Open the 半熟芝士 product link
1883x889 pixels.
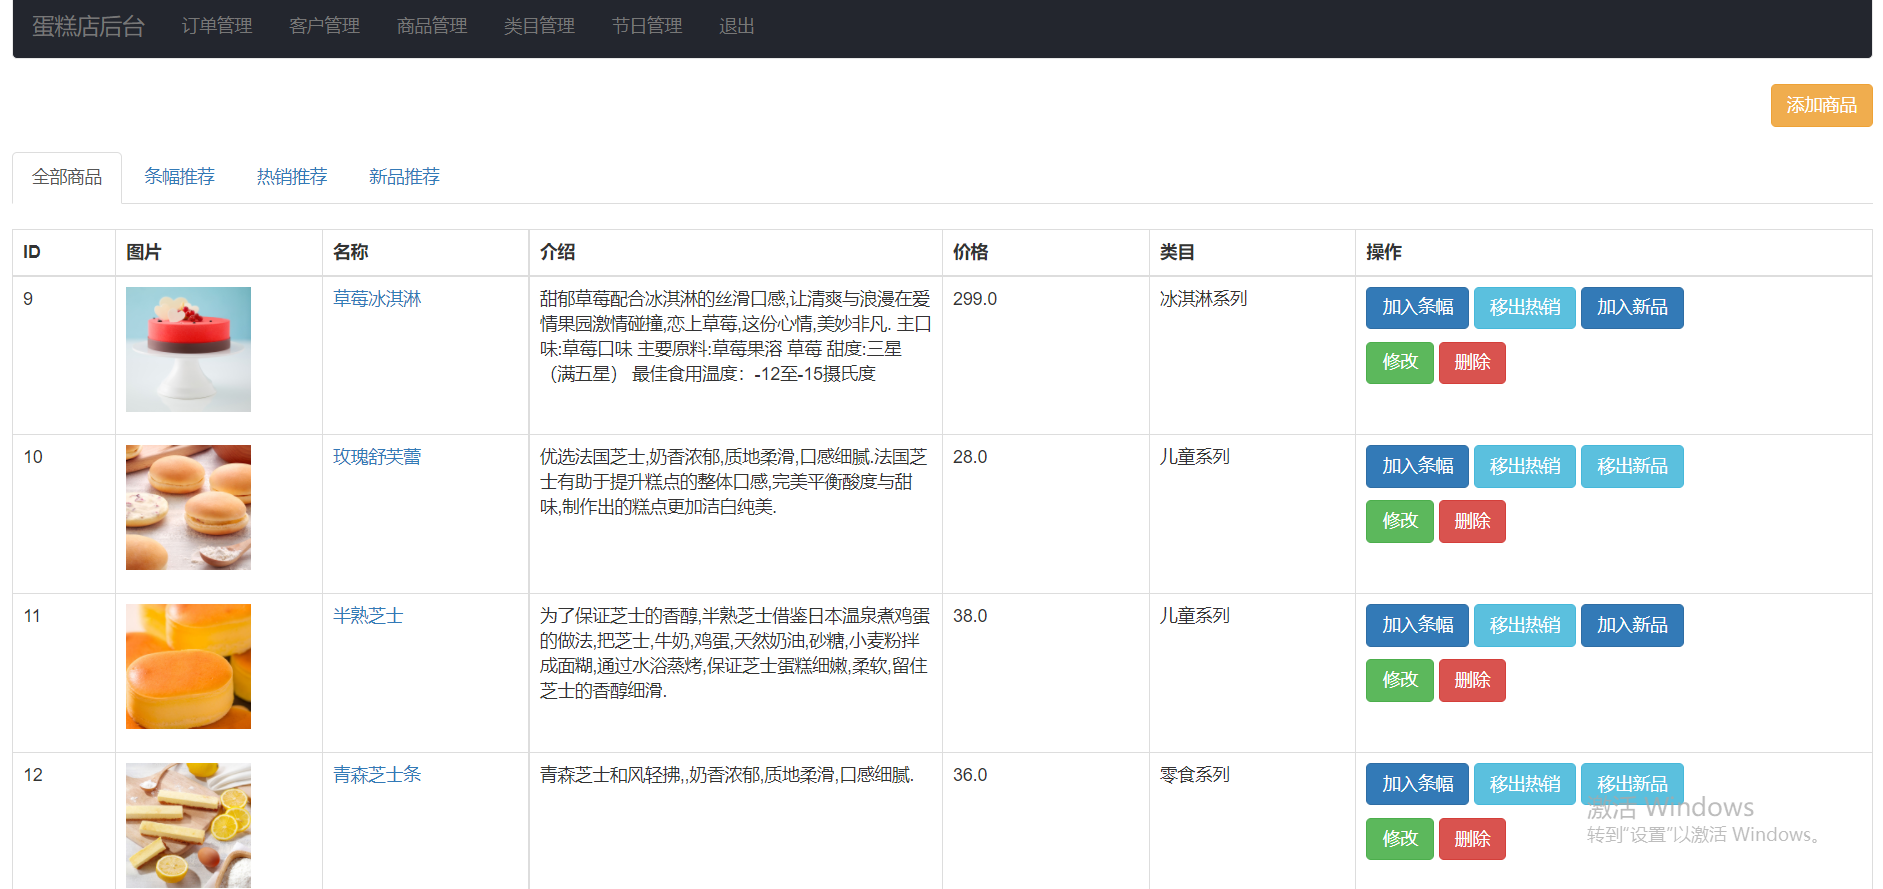(x=368, y=616)
